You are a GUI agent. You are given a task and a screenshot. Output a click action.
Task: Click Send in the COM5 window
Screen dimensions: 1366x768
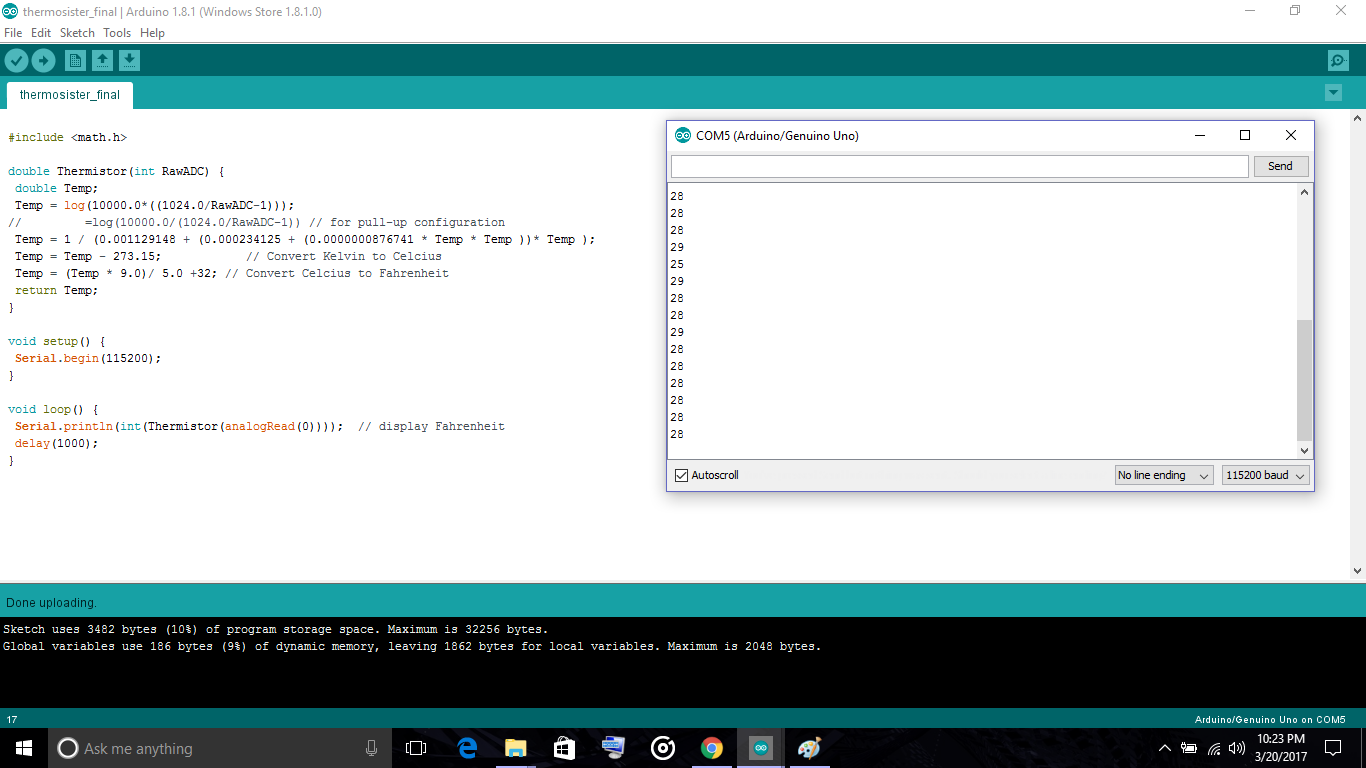tap(1280, 166)
